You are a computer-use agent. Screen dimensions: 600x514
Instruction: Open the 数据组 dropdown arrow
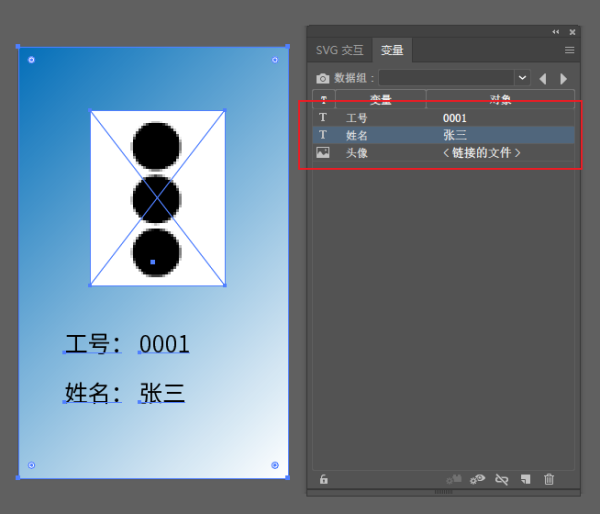[x=522, y=78]
